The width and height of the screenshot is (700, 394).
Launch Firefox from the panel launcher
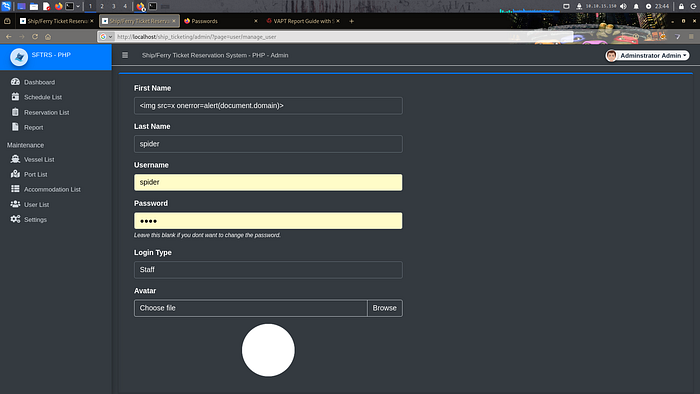(x=58, y=6)
